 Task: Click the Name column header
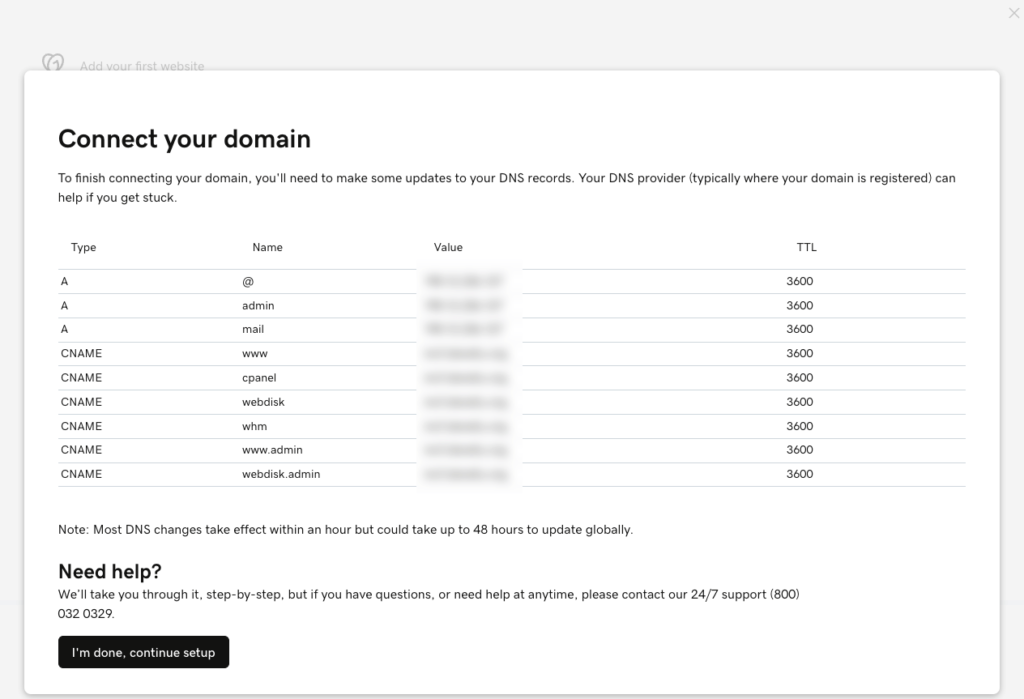click(267, 247)
